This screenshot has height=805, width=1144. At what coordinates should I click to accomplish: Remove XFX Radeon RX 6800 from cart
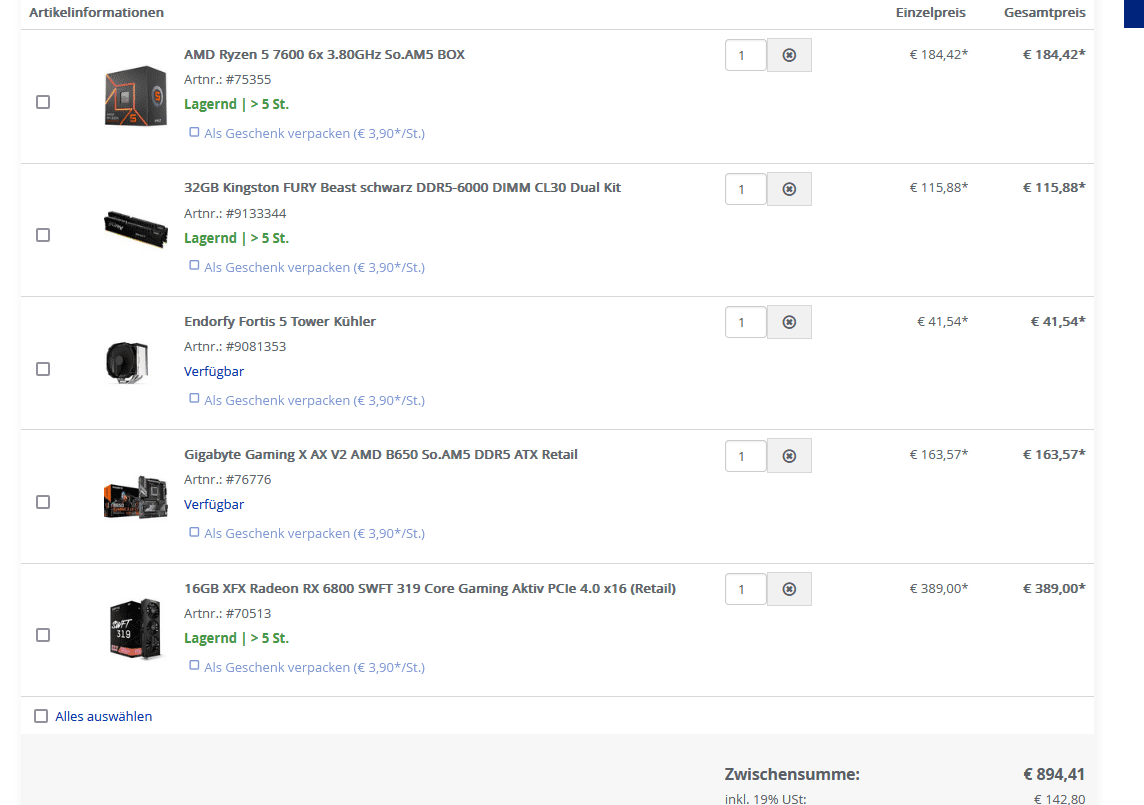(789, 589)
